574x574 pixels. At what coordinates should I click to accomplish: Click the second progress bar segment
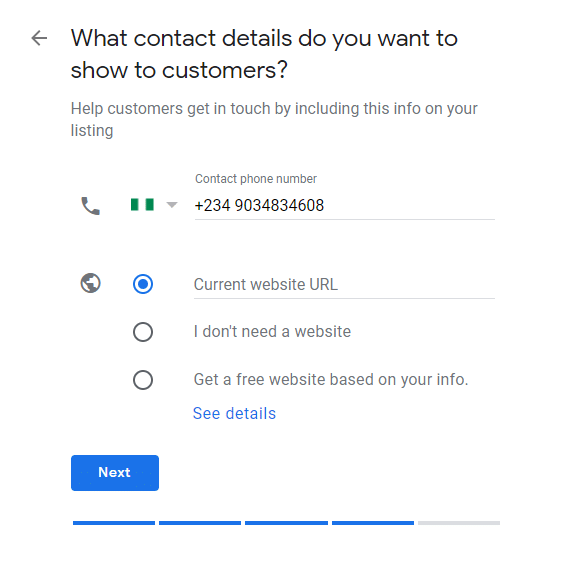200,523
